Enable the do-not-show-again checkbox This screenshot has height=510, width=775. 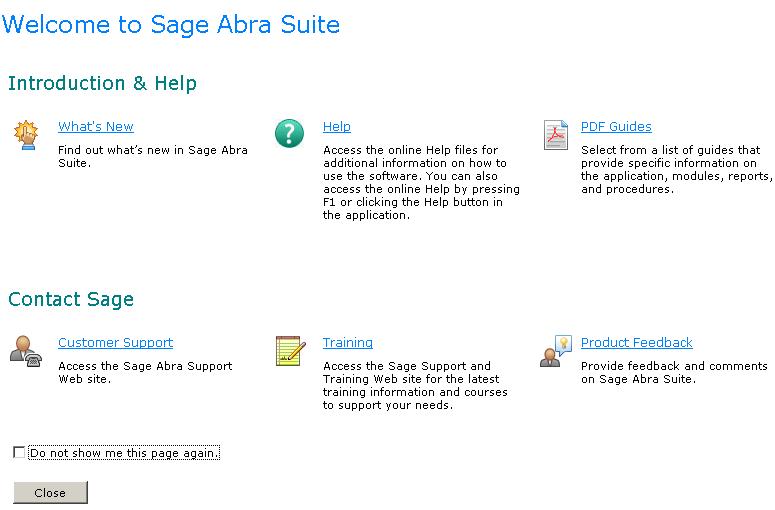click(19, 453)
